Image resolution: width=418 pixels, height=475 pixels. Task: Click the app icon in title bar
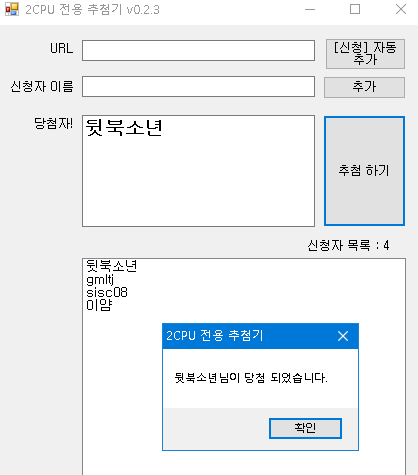[12, 9]
